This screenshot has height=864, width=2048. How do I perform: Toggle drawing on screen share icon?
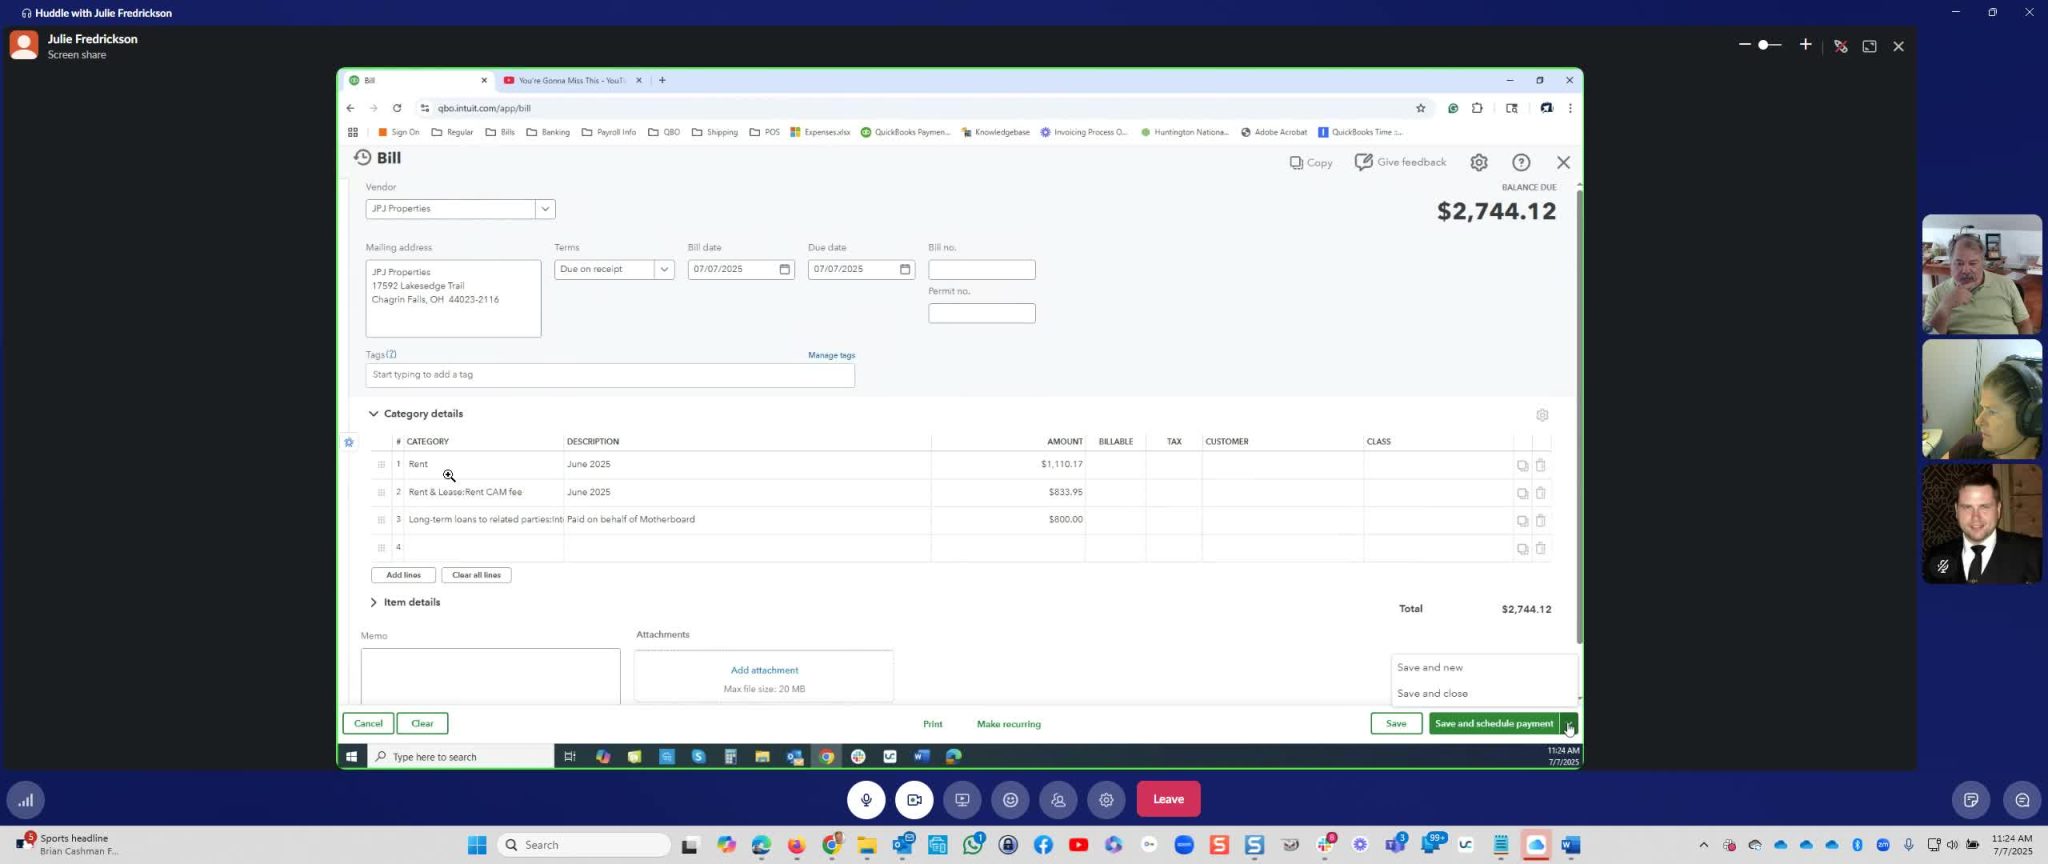pos(1840,46)
